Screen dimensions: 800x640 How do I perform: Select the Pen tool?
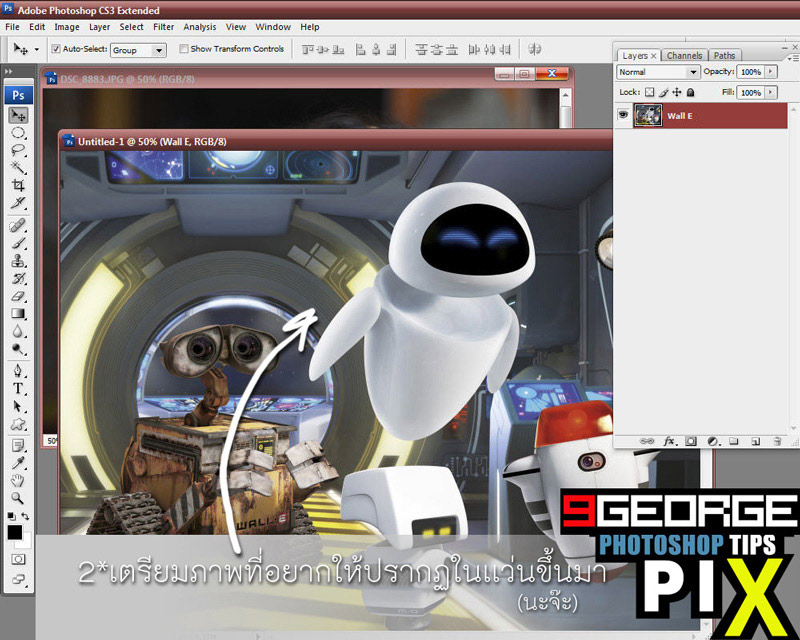[18, 370]
